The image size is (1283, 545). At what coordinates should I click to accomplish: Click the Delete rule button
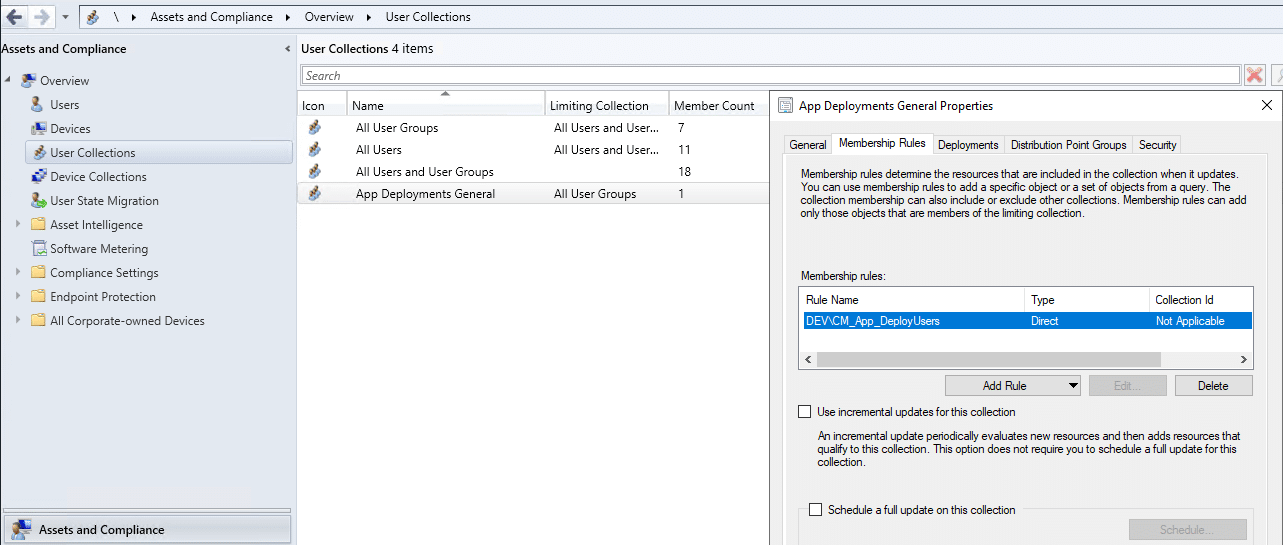(1213, 386)
